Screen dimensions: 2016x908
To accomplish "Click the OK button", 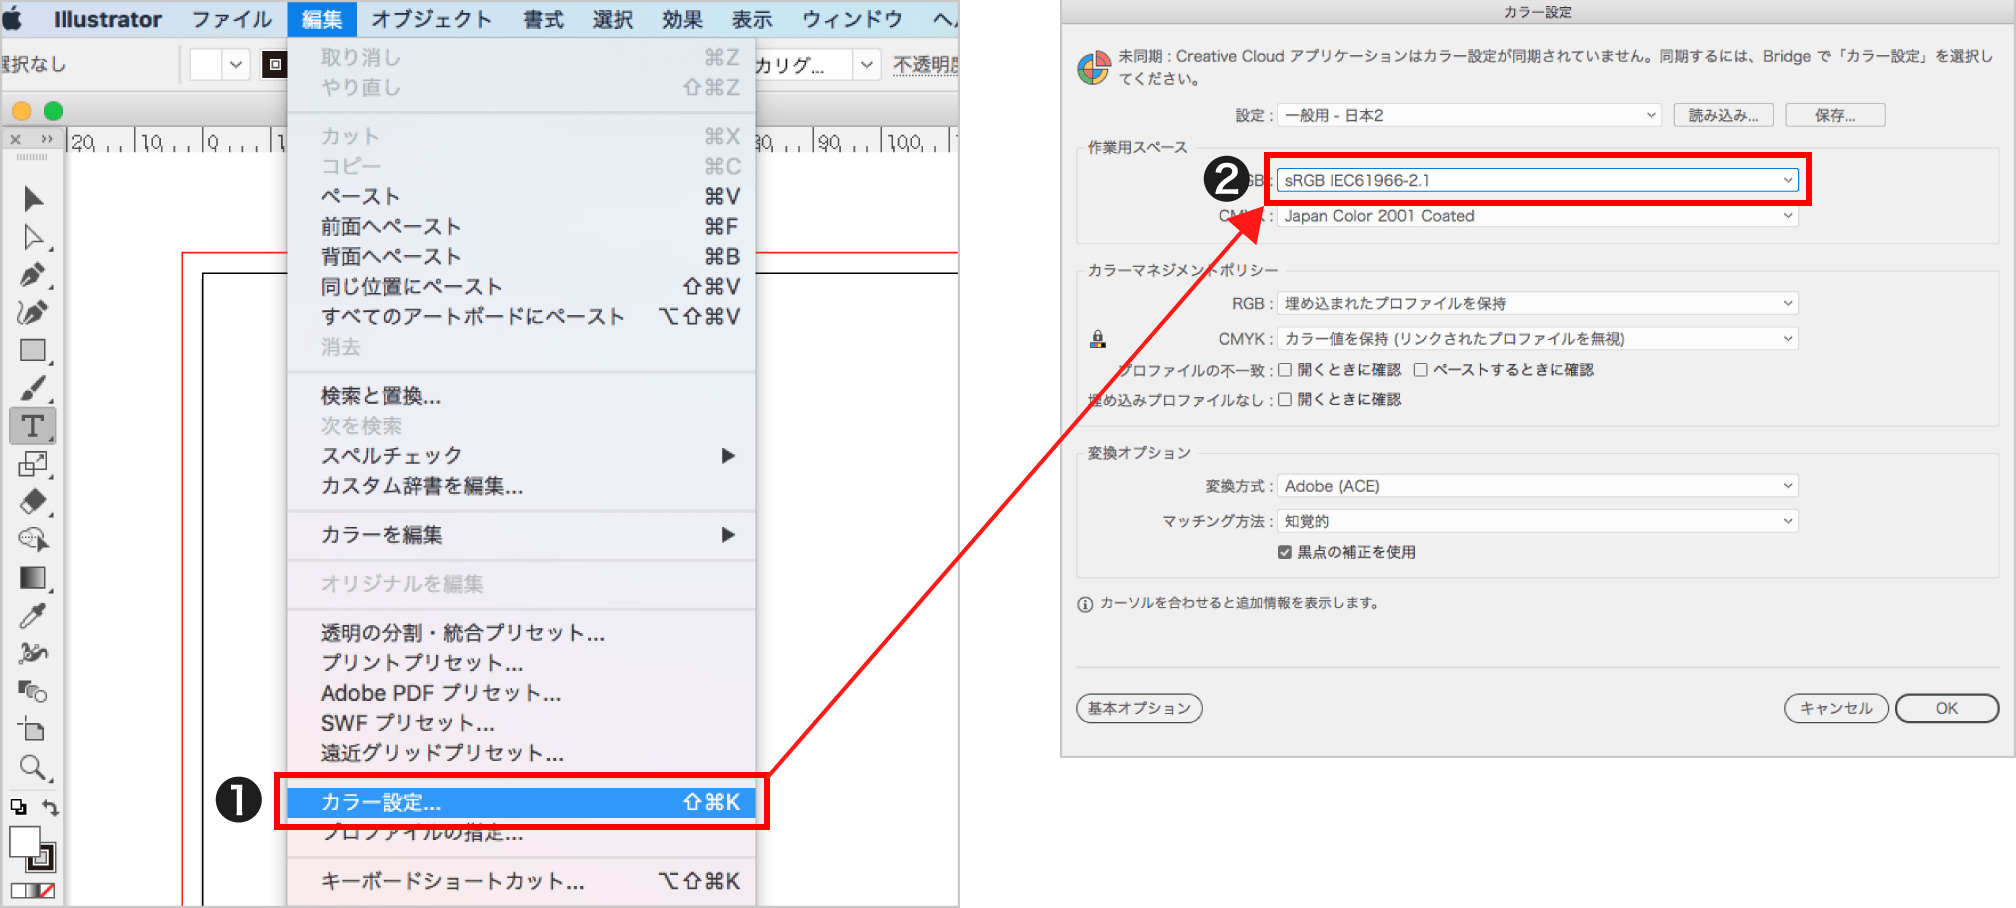I will [1946, 708].
